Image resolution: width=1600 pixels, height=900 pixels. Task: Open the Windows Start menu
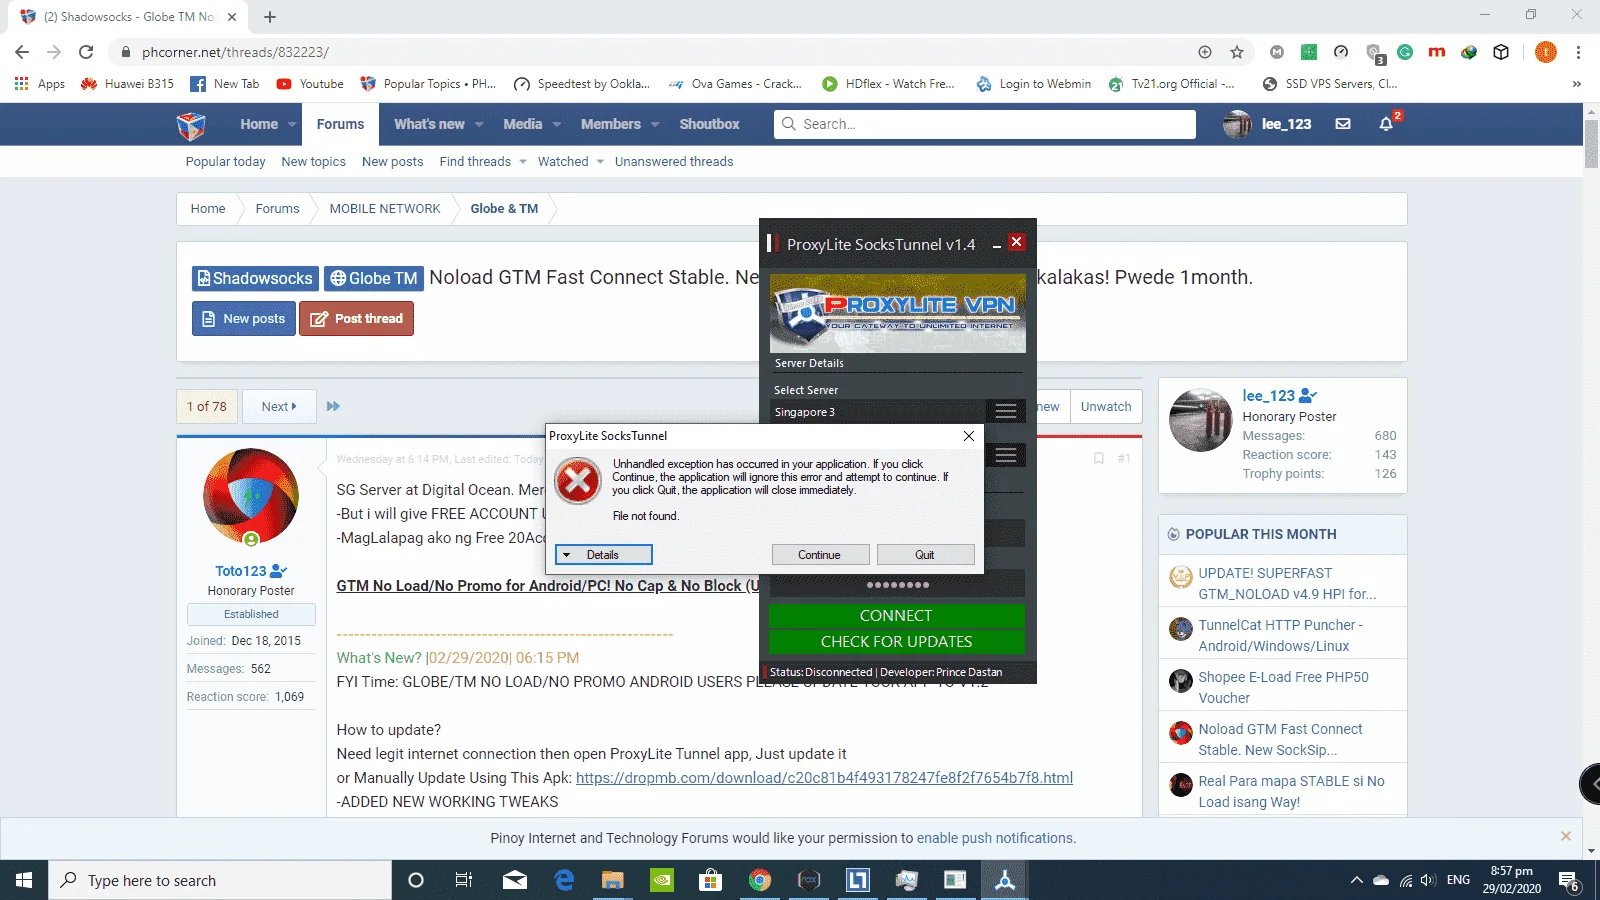tap(24, 880)
